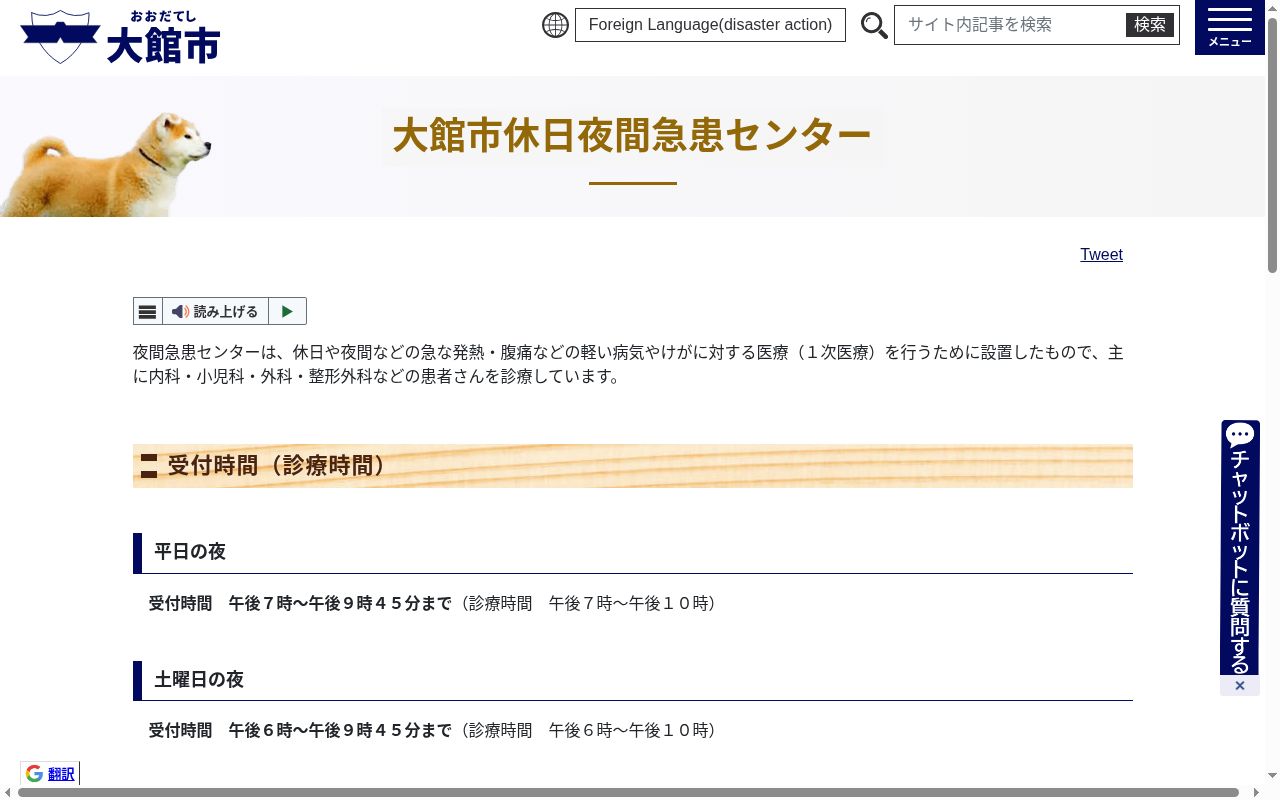
Task: Open the 大館市 city logo homepage
Action: (120, 37)
